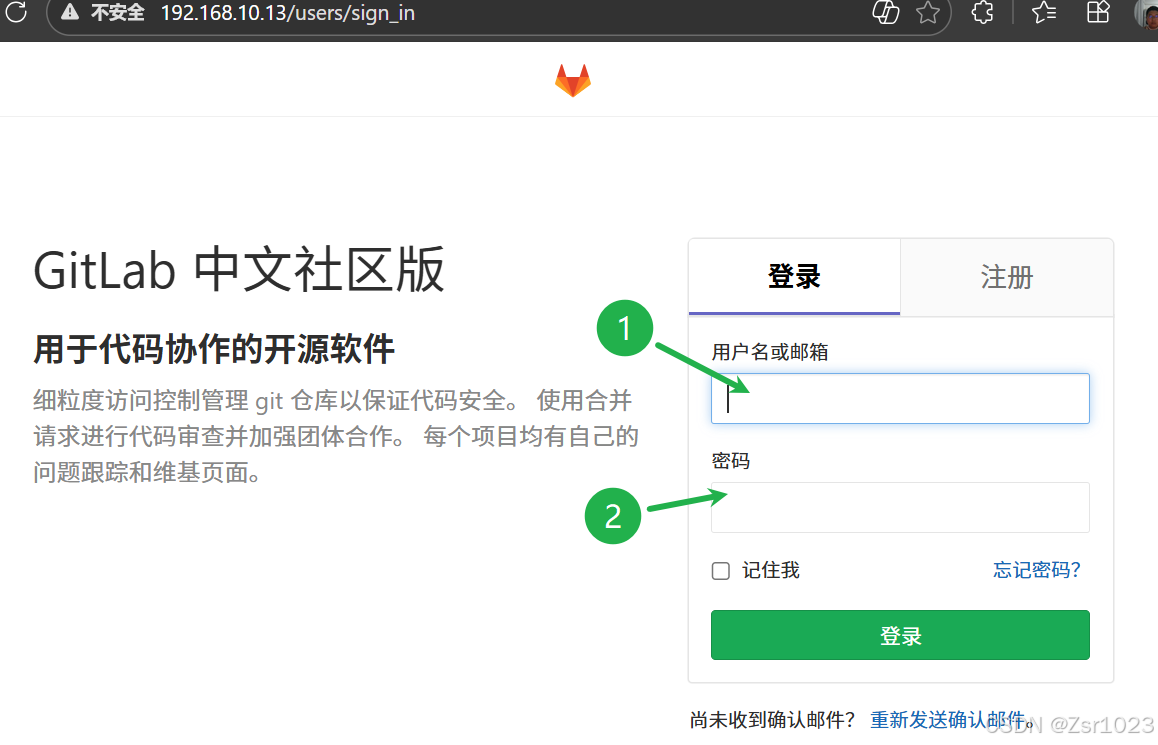Image resolution: width=1158 pixels, height=745 pixels.
Task: Click the address bar URL text
Action: (287, 13)
